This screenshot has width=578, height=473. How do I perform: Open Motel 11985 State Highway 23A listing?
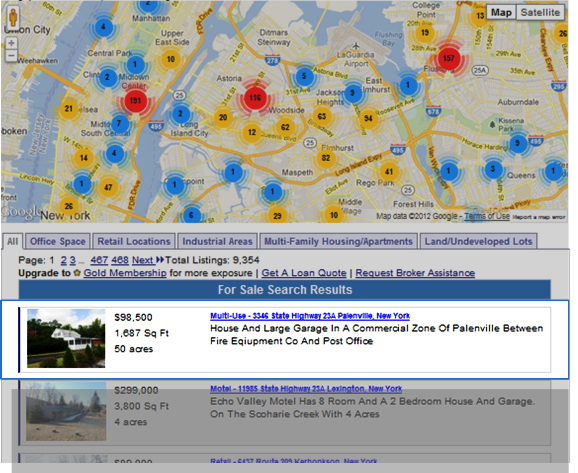pyautogui.click(x=306, y=389)
